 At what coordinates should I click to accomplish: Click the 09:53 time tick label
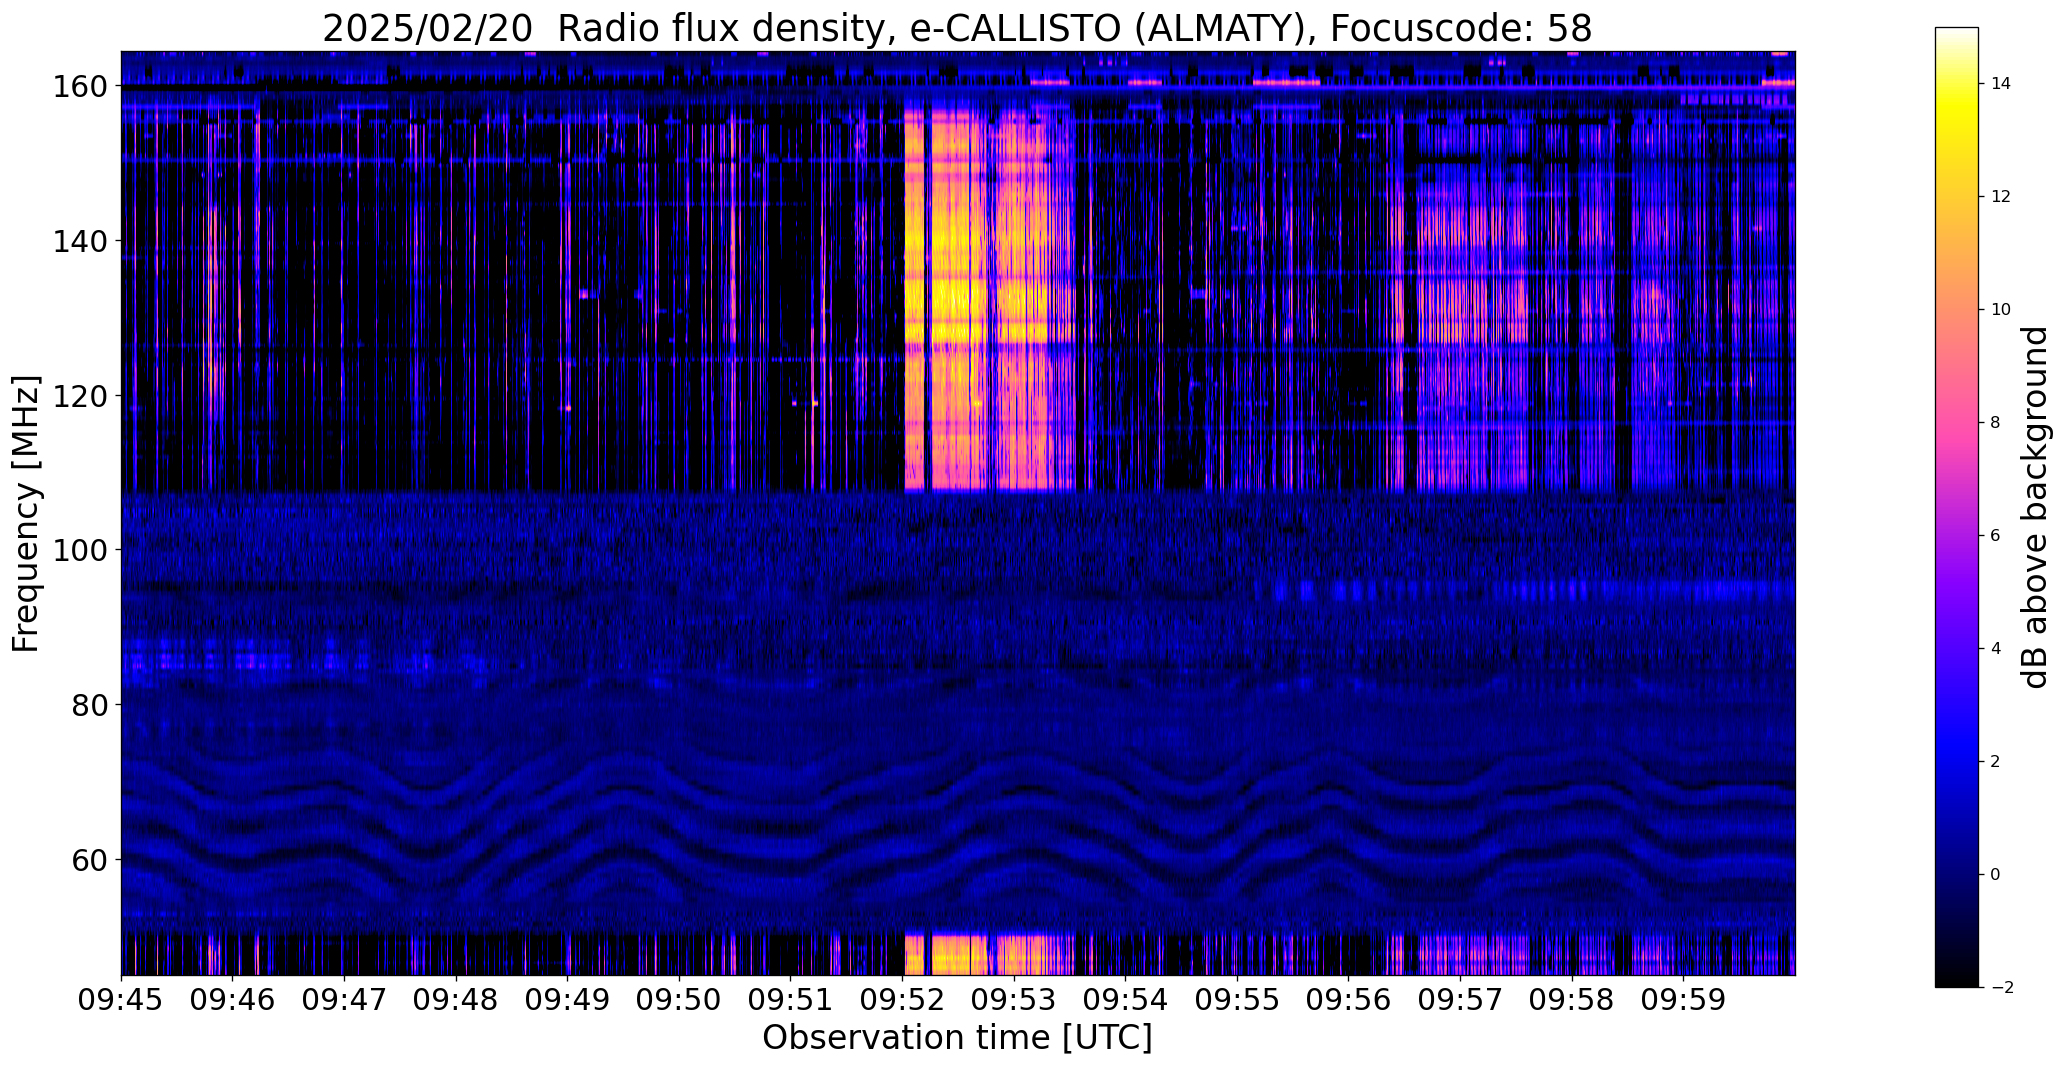1014,1000
